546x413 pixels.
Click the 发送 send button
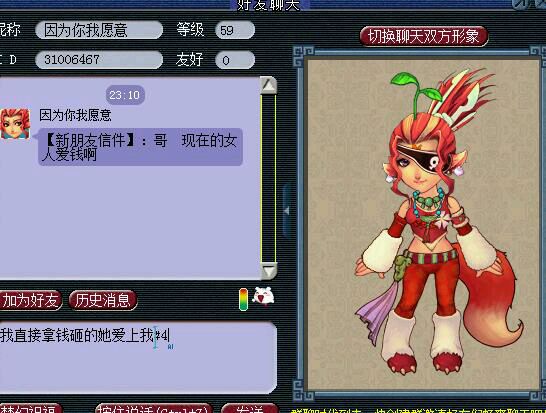[249, 409]
